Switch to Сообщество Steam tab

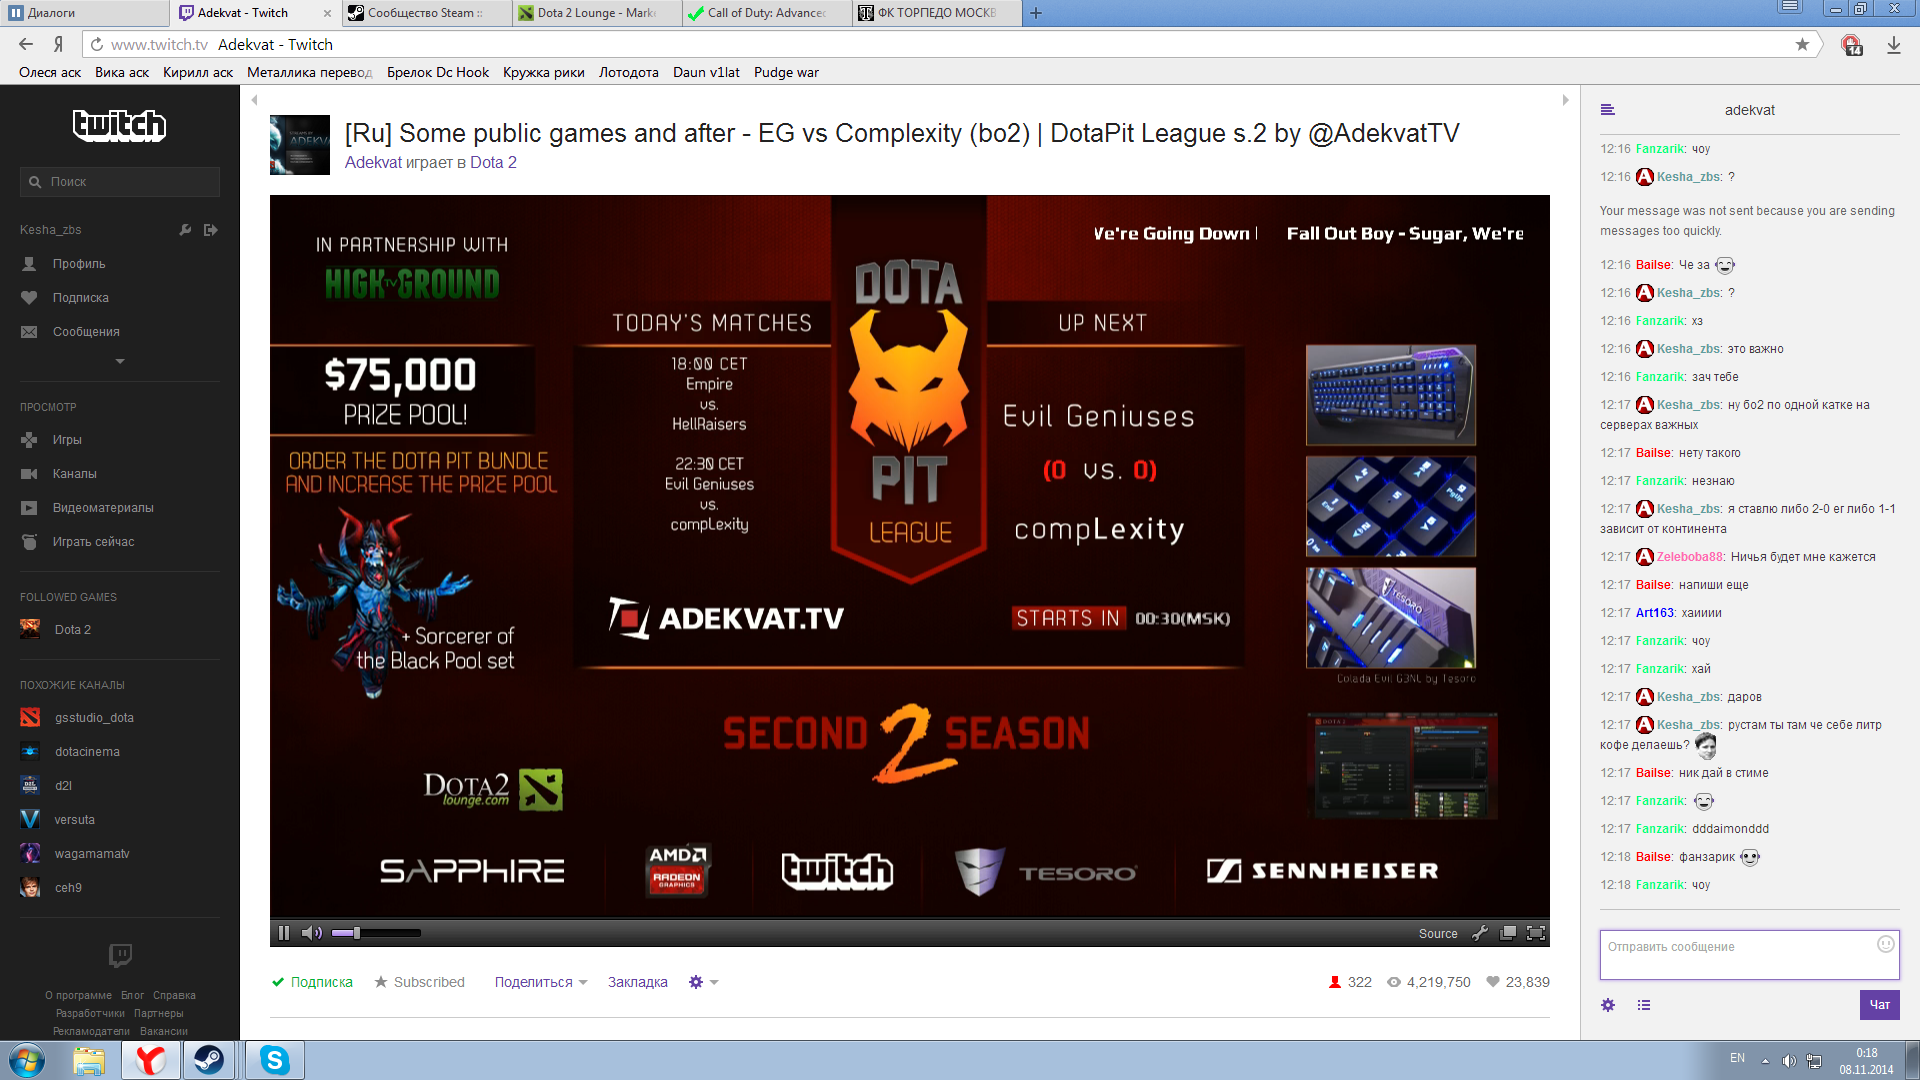click(x=425, y=13)
